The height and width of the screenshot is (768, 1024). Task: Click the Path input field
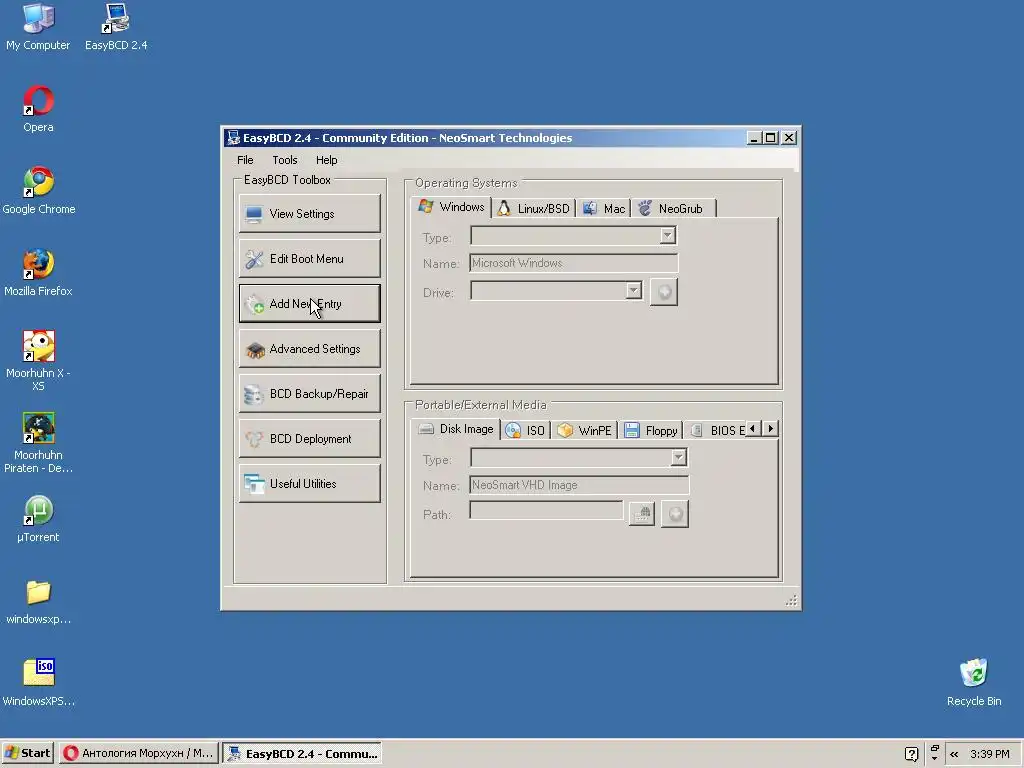[547, 511]
